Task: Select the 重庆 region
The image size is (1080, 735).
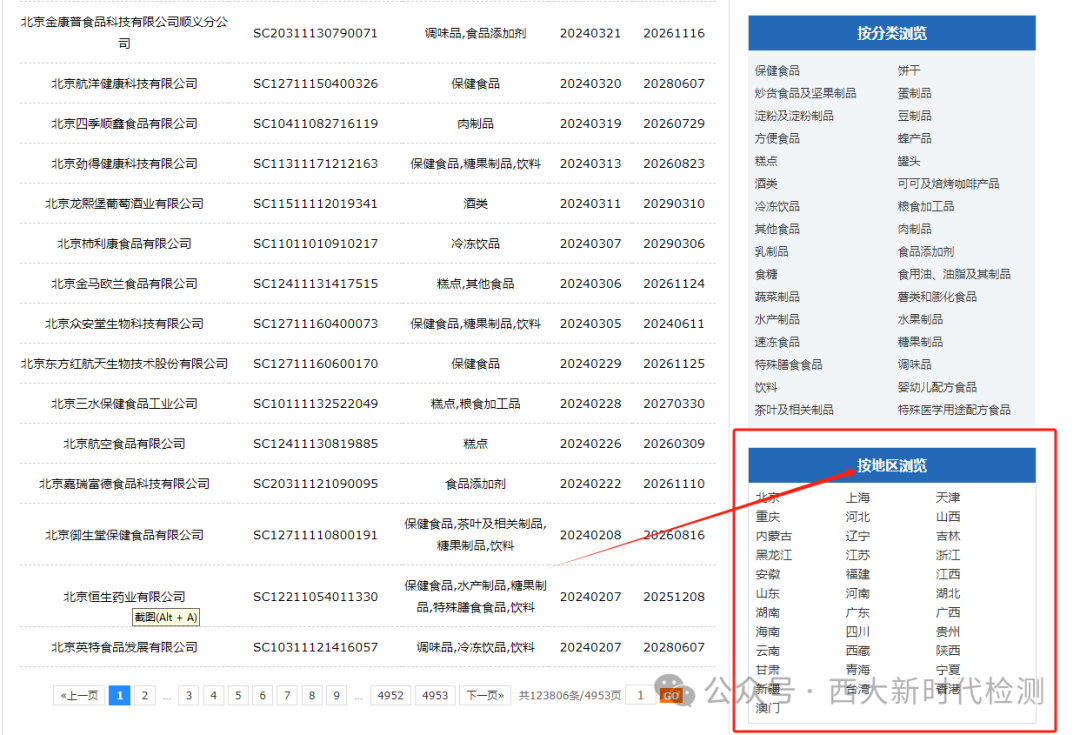Action: (x=767, y=517)
